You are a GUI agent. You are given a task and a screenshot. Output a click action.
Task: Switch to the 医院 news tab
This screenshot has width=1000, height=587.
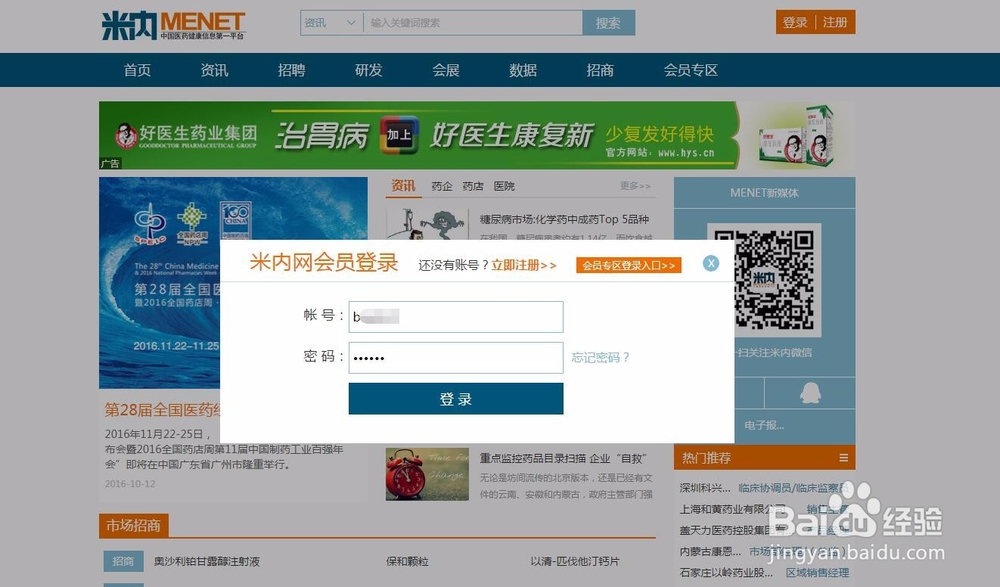pos(503,185)
